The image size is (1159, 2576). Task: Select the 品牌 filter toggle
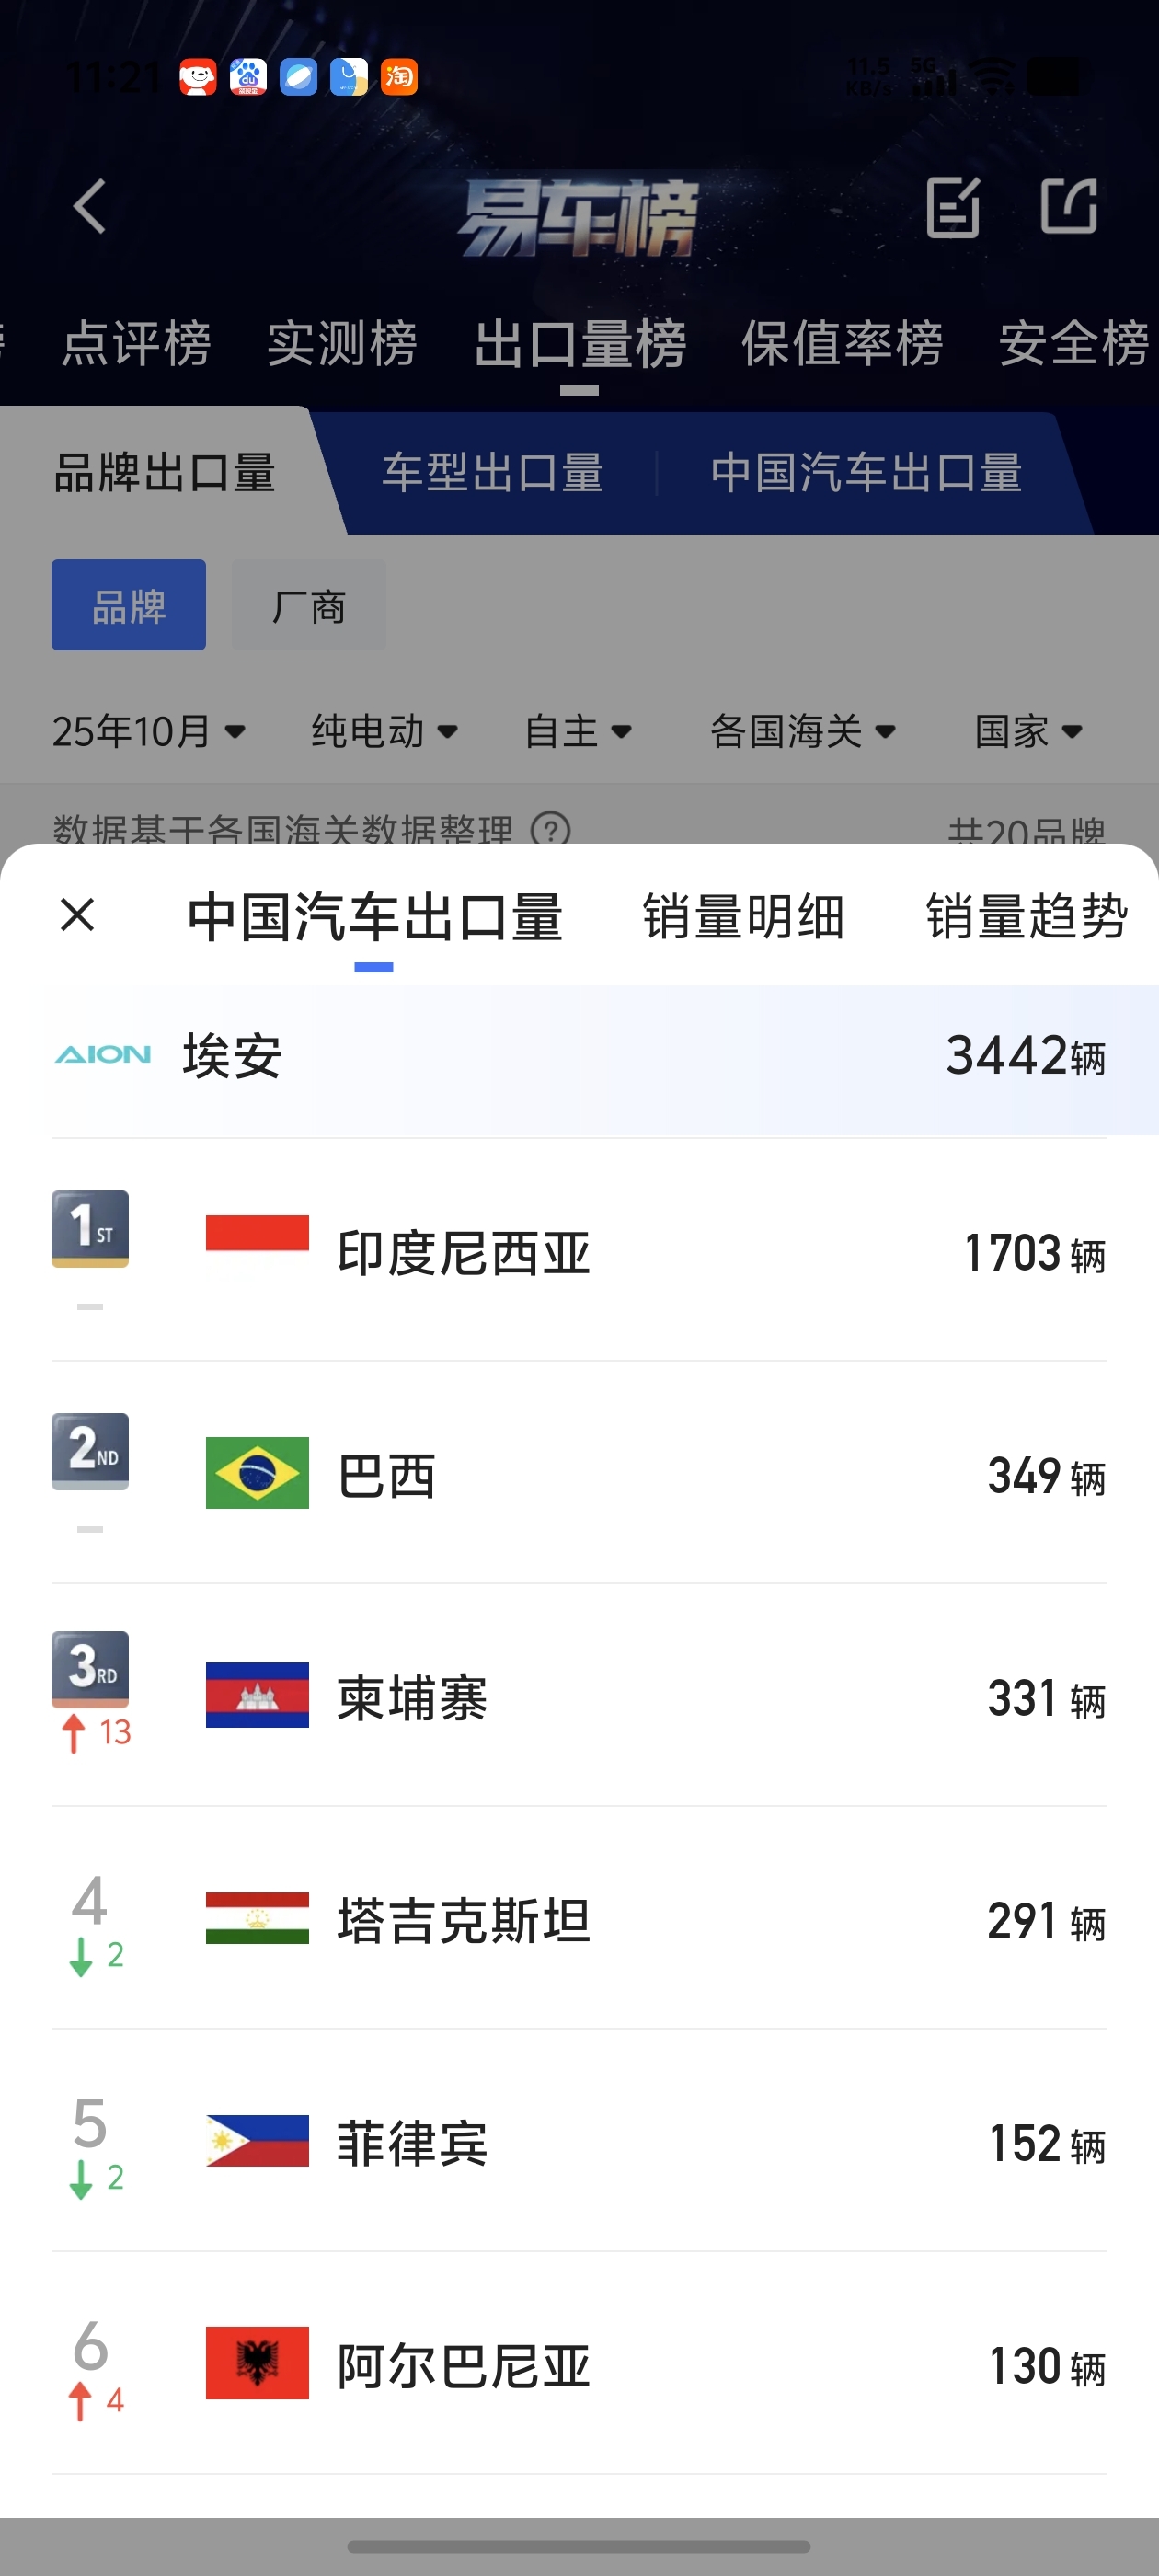pyautogui.click(x=129, y=605)
